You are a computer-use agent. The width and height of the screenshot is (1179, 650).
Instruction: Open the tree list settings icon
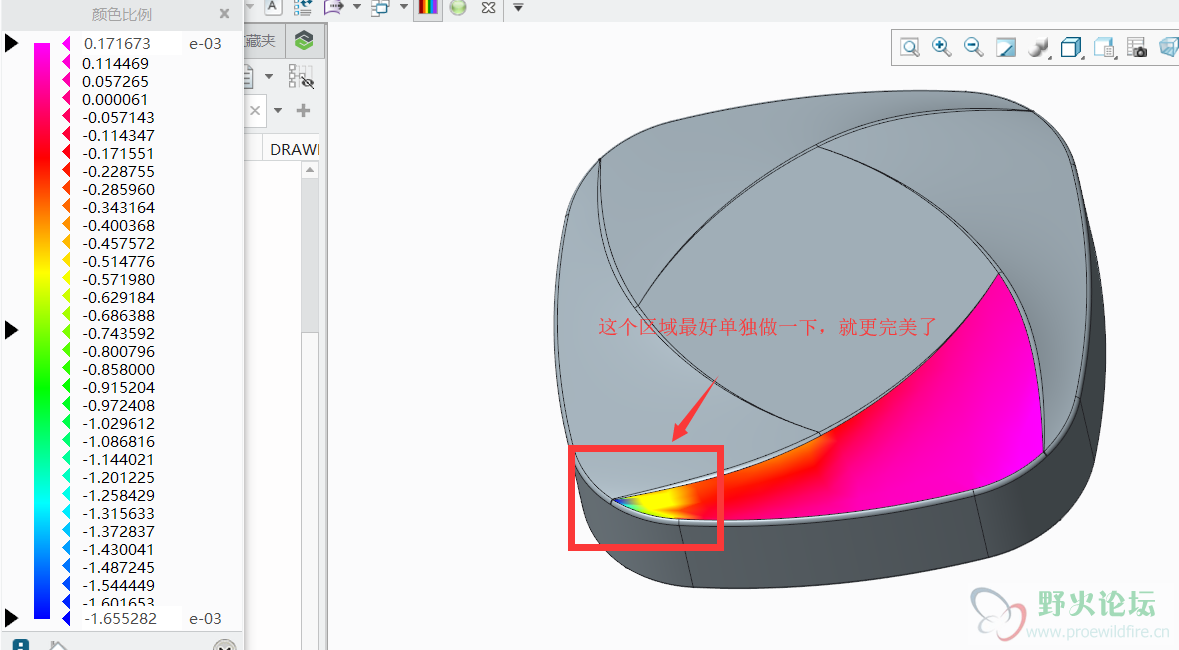pos(302,8)
